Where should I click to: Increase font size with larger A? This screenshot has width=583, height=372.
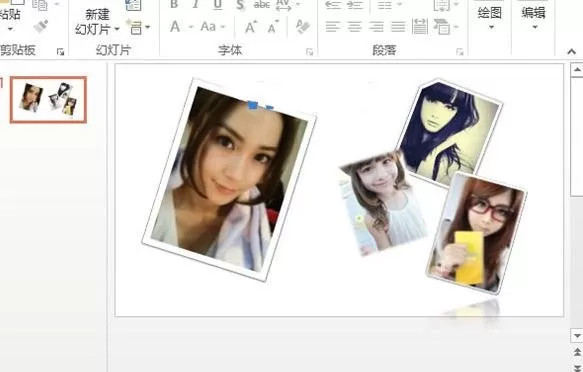click(251, 27)
